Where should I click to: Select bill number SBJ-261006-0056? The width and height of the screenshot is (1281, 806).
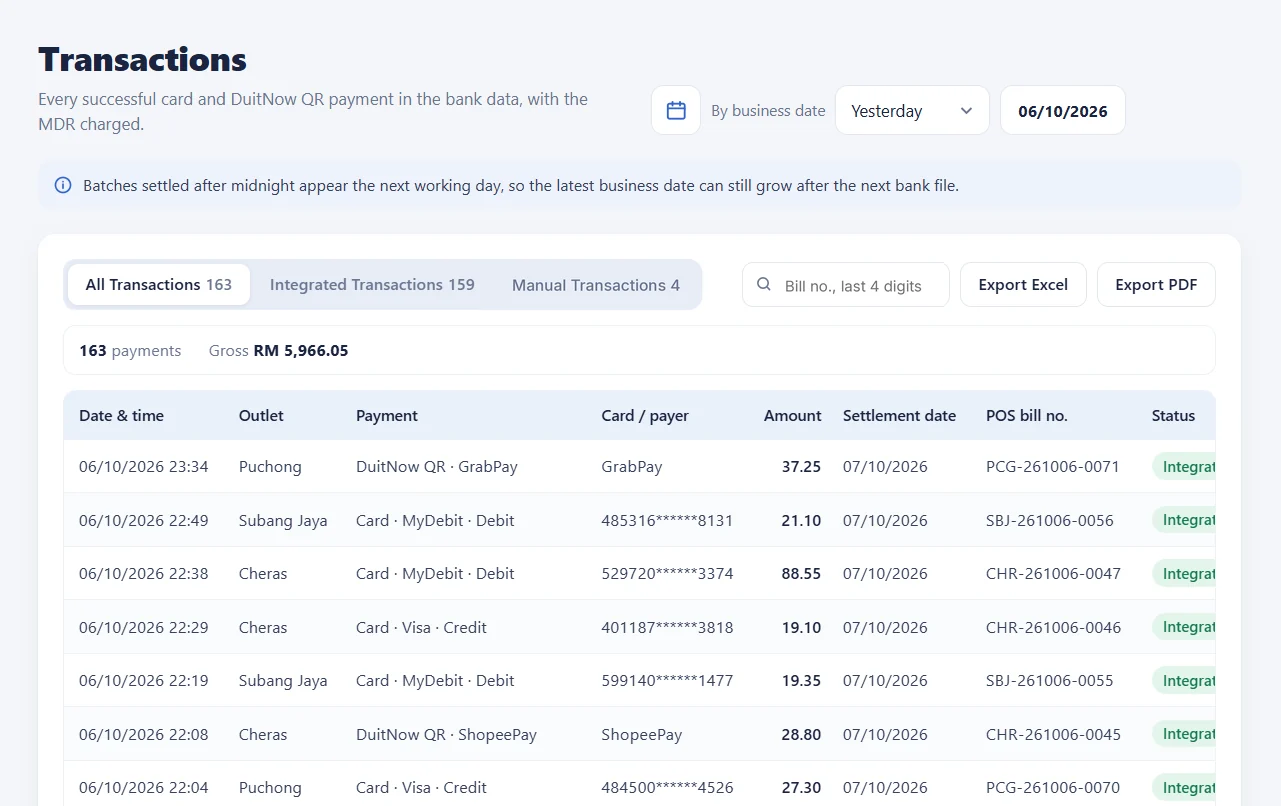[x=1050, y=520]
